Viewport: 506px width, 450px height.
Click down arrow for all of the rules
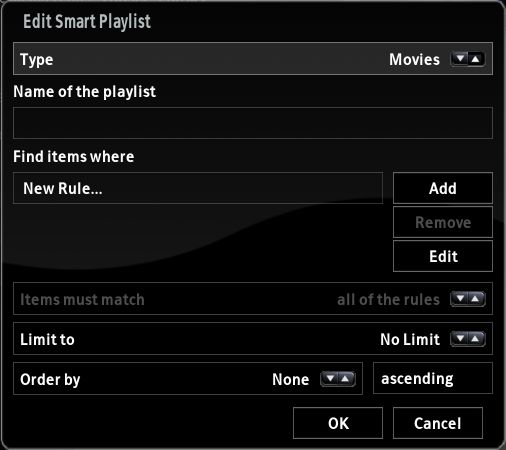pyautogui.click(x=460, y=299)
